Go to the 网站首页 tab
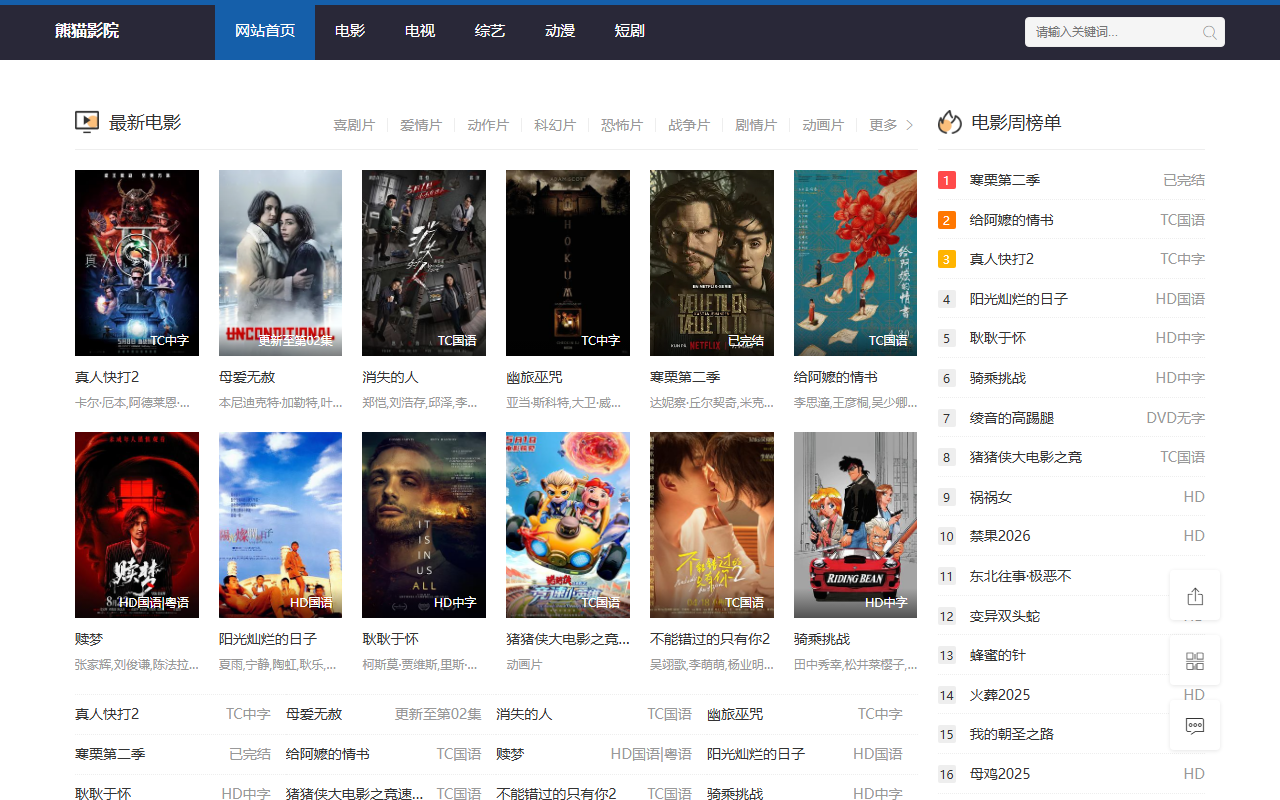 click(265, 31)
